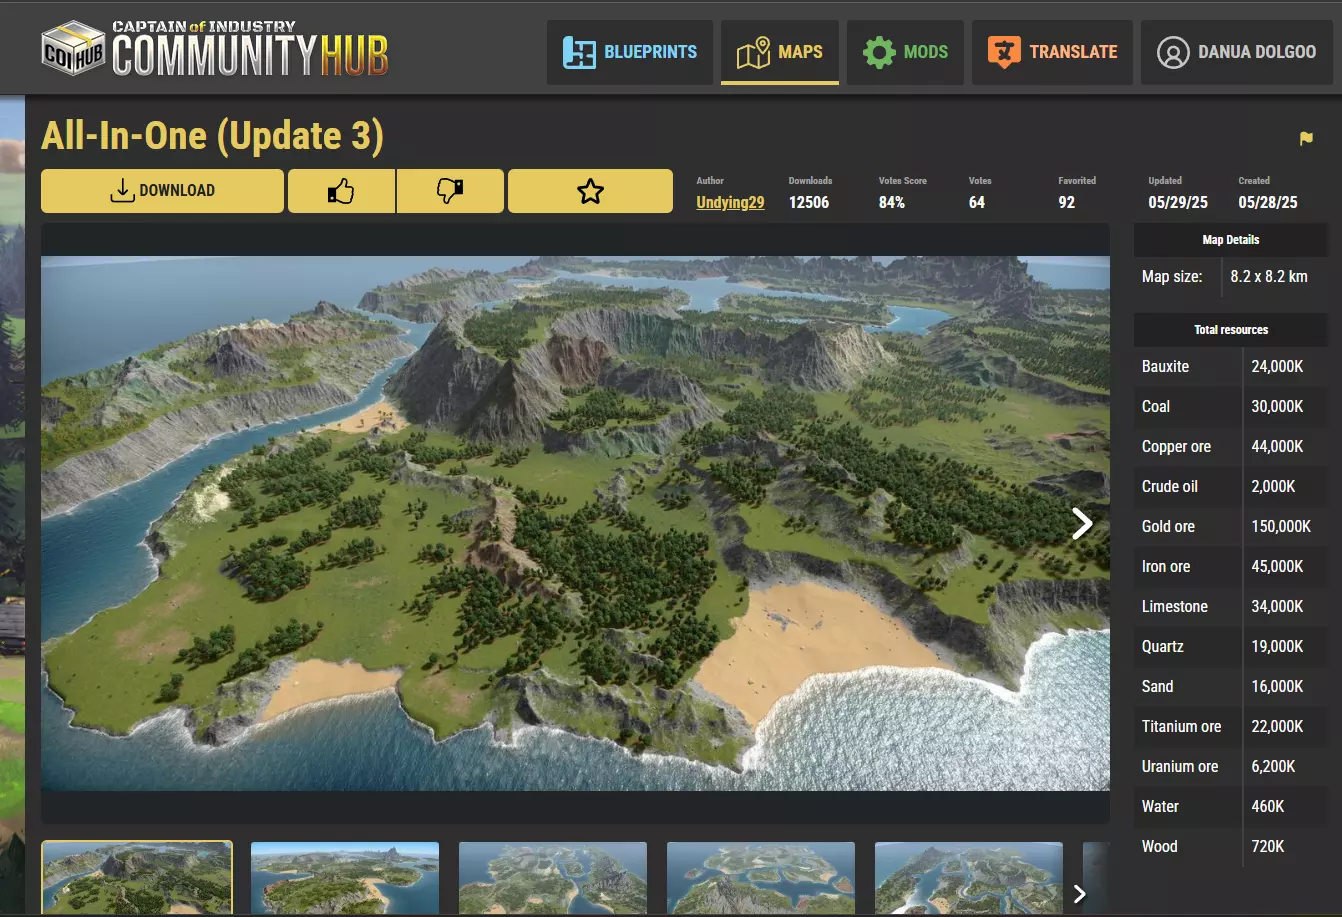The image size is (1342, 917).
Task: Click the Copper ore resource label
Action: 1176,446
